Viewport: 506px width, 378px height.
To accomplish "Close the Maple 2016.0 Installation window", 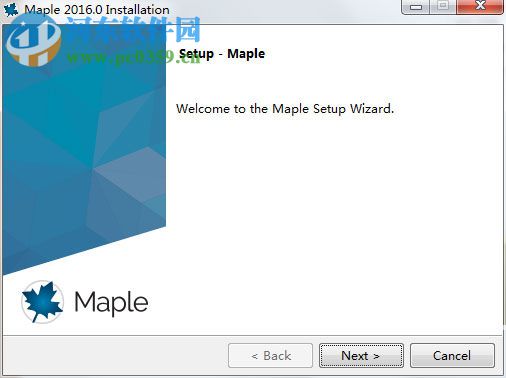I will (480, 7).
